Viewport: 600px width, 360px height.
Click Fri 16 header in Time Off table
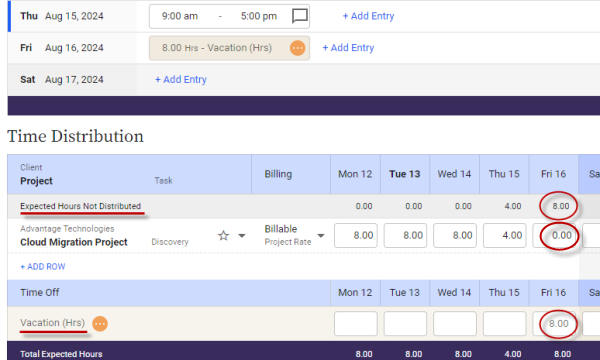pyautogui.click(x=553, y=293)
